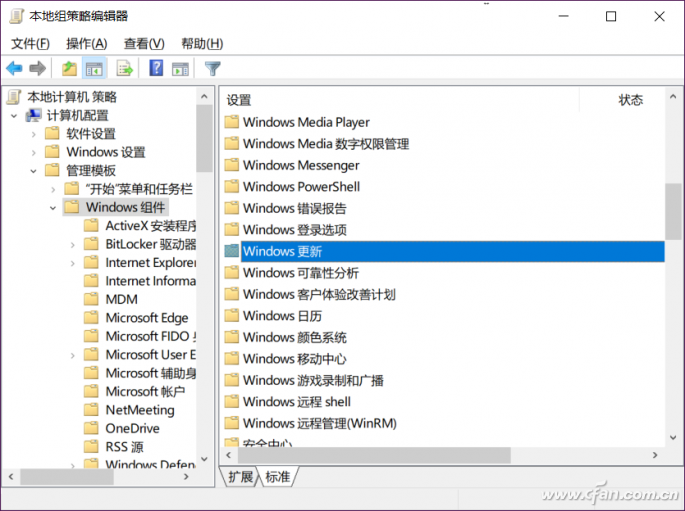Collapse the Windows 组件 node
Screen dimensions: 685x511
click(53, 208)
